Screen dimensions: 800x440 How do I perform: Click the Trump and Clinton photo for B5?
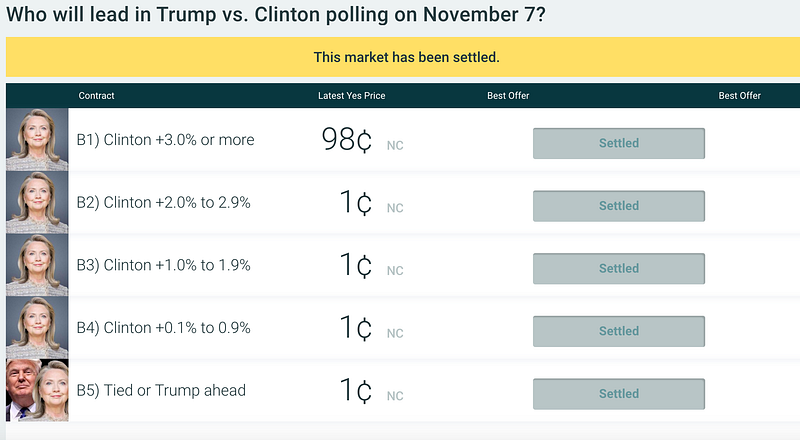tap(37, 391)
